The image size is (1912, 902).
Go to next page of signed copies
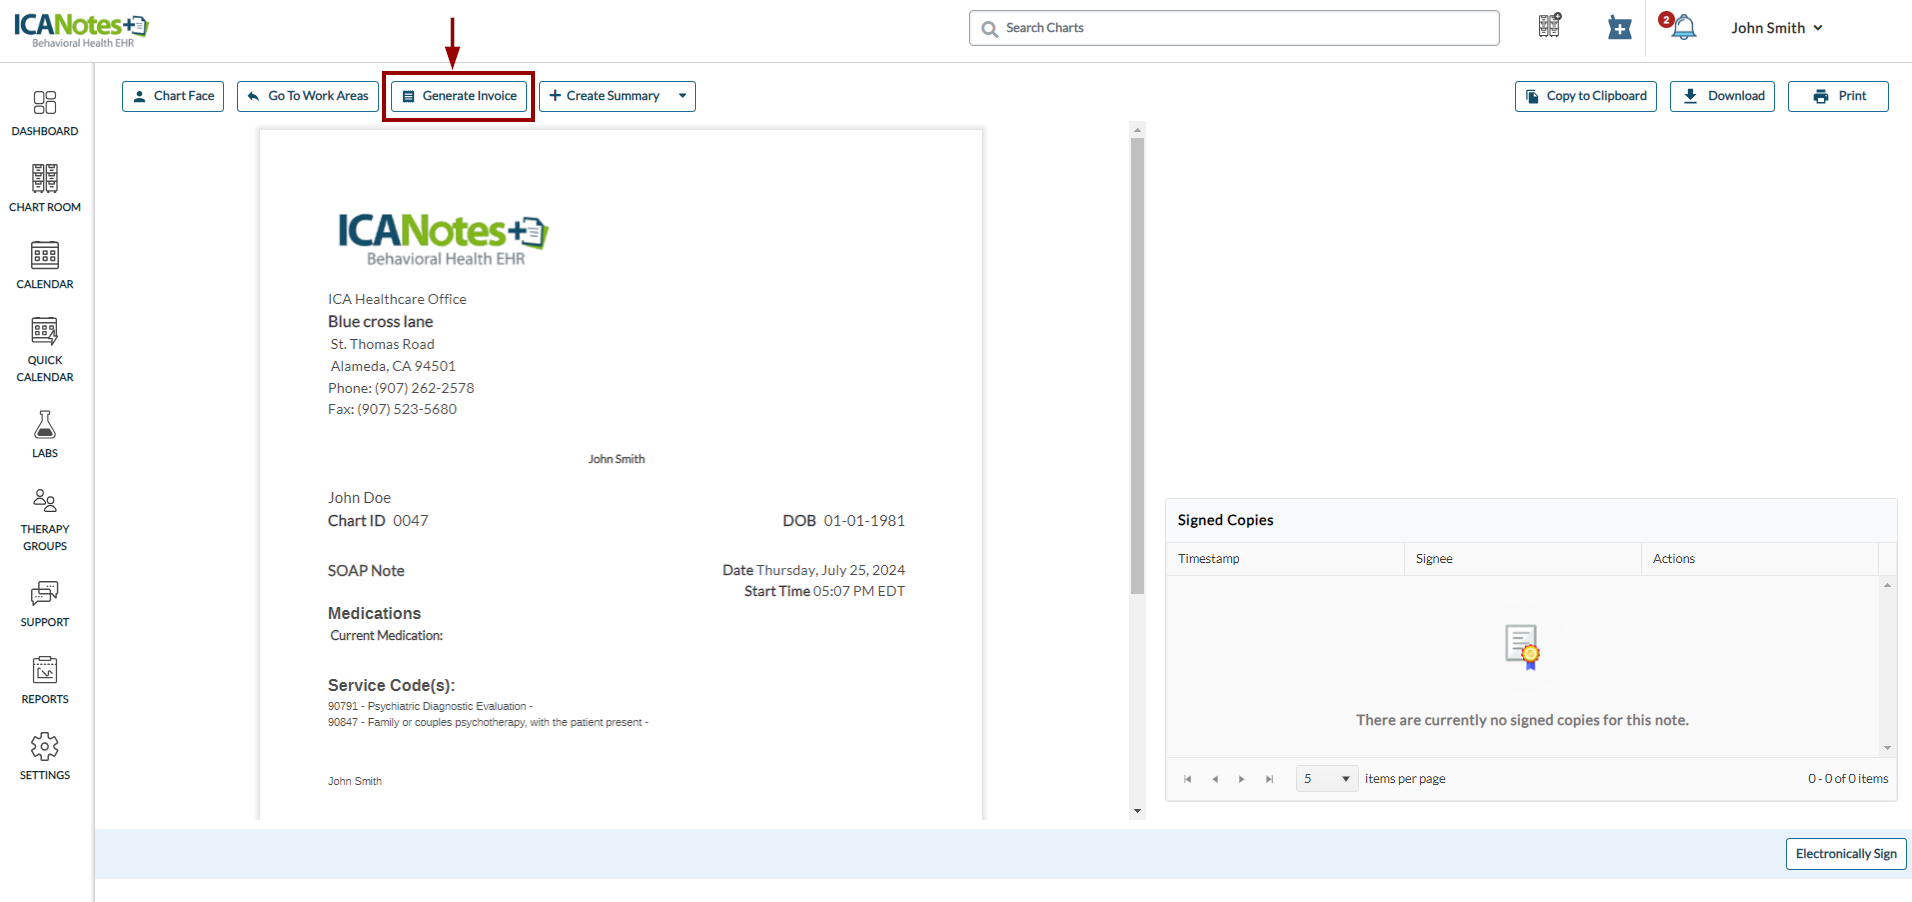click(x=1242, y=779)
